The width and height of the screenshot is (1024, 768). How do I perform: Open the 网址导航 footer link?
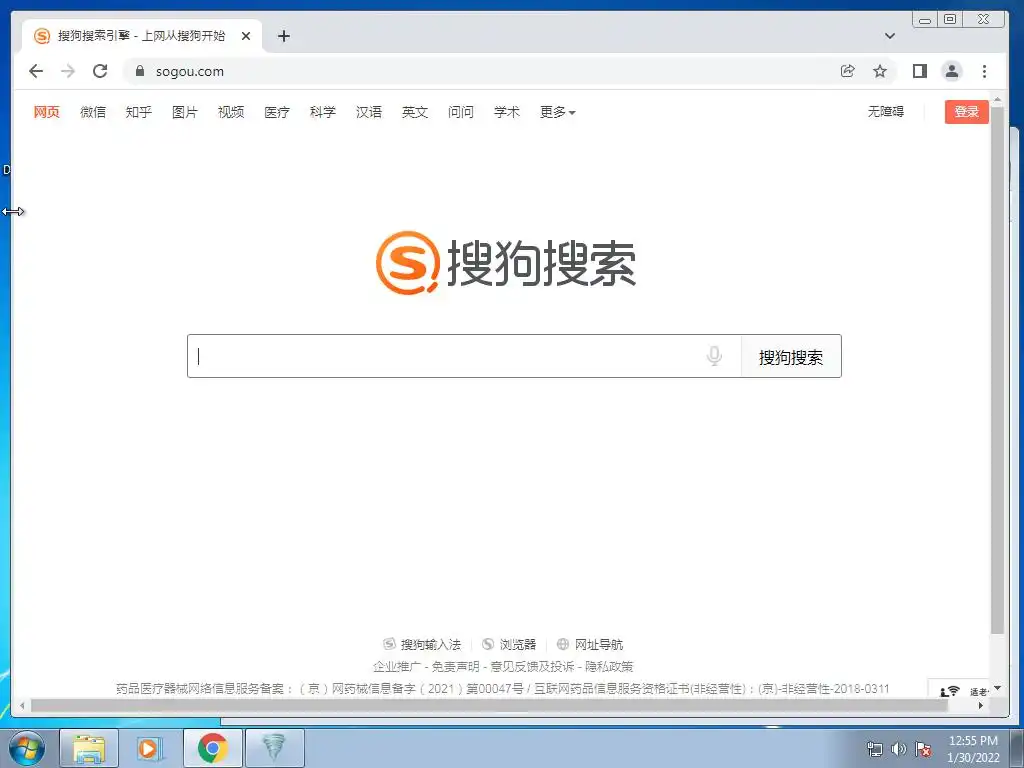(x=590, y=645)
